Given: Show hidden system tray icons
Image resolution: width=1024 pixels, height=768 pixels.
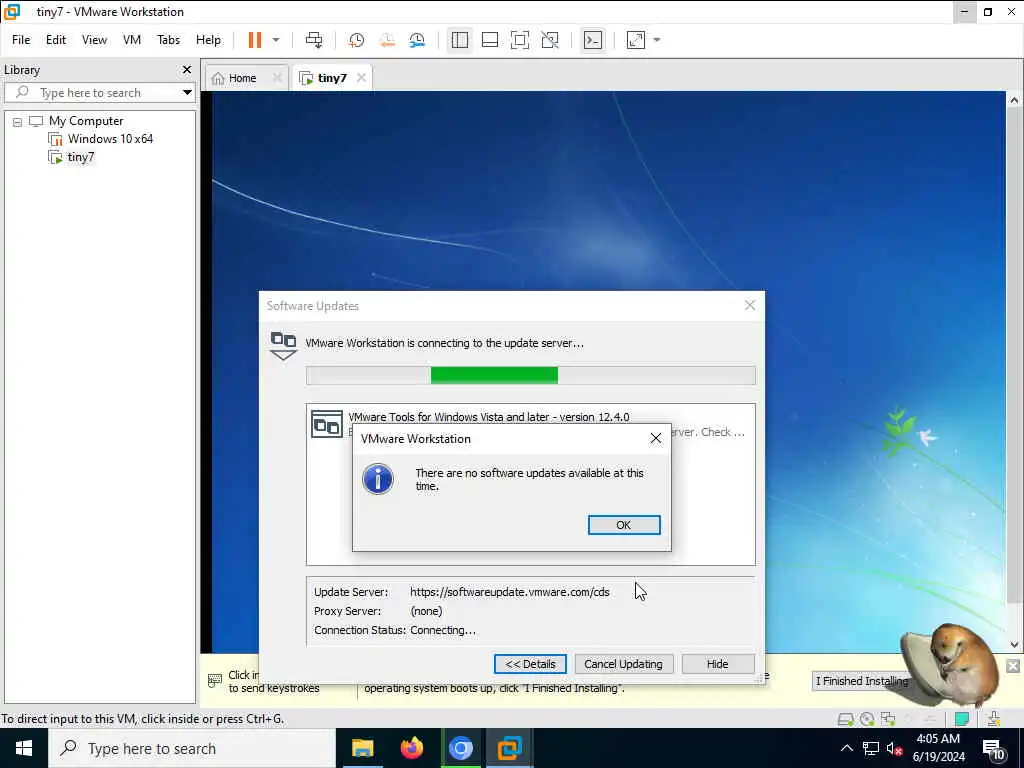Looking at the screenshot, I should tap(846, 748).
